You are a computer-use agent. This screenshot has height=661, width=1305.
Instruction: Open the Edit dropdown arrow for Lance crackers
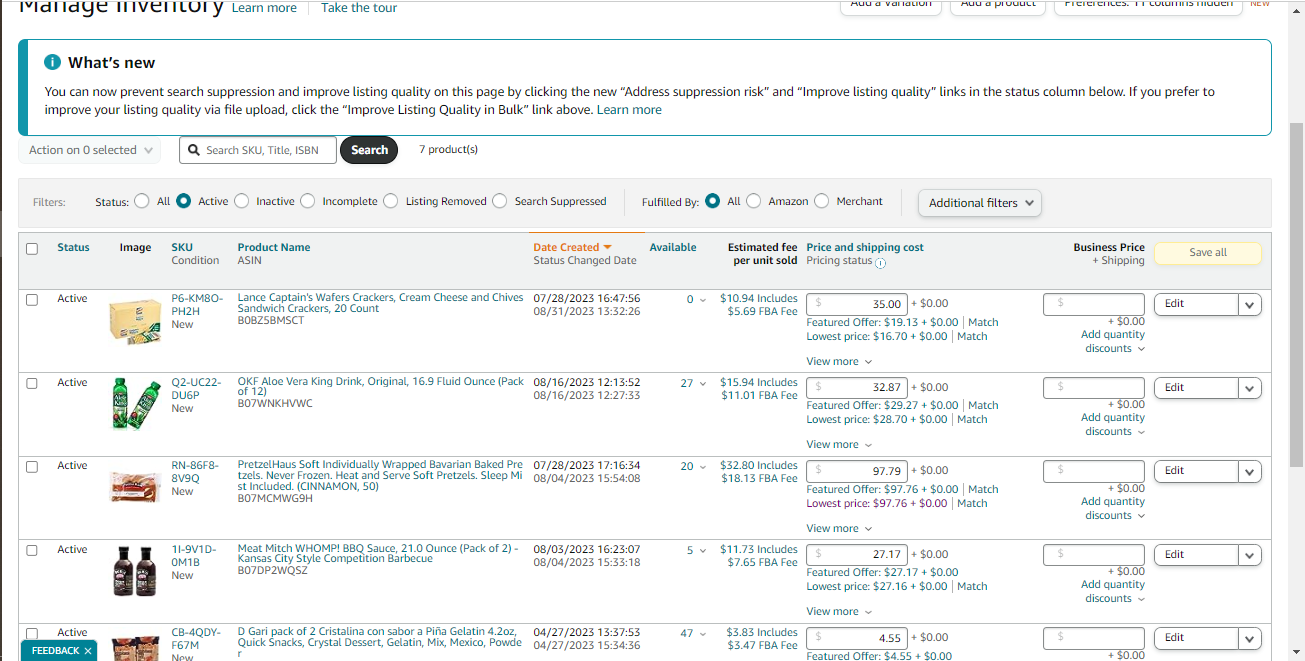tap(1250, 304)
